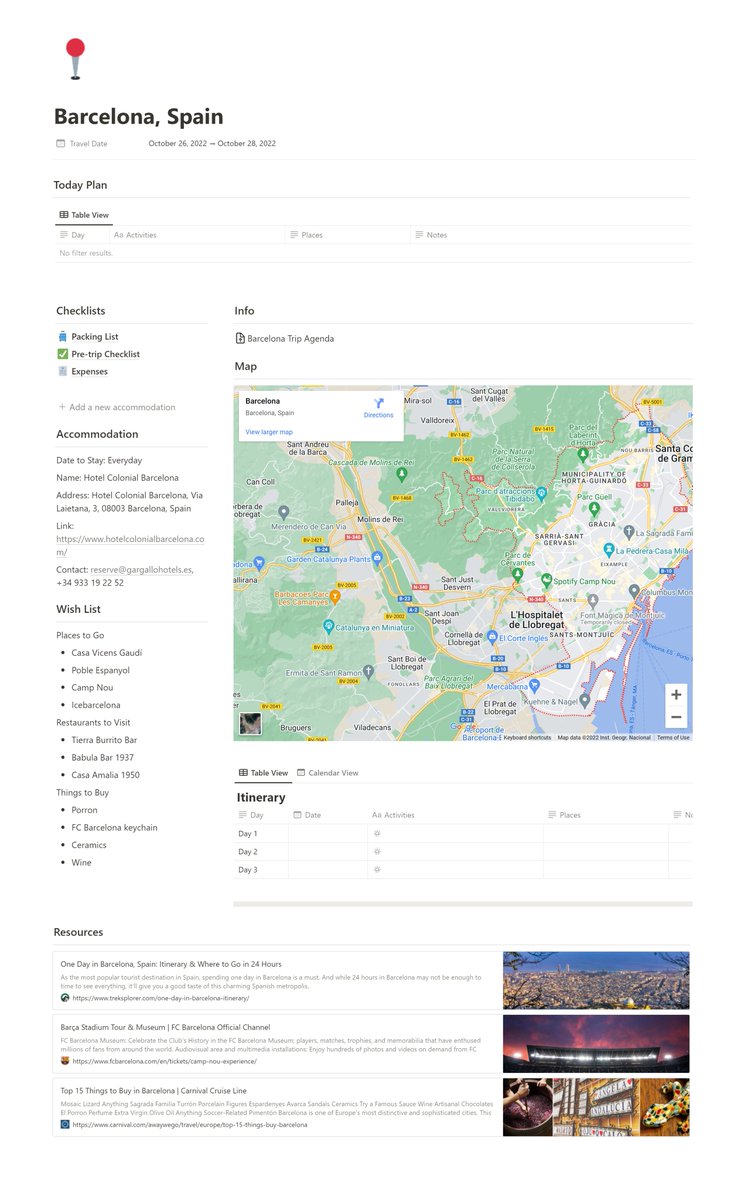Switch to the Calendar View tab
Image resolution: width=748 pixels, height=1200 pixels.
pos(327,773)
